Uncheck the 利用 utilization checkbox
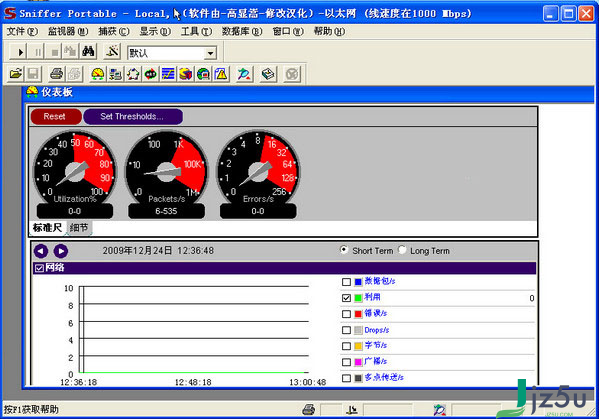The height and width of the screenshot is (419, 599). [346, 298]
